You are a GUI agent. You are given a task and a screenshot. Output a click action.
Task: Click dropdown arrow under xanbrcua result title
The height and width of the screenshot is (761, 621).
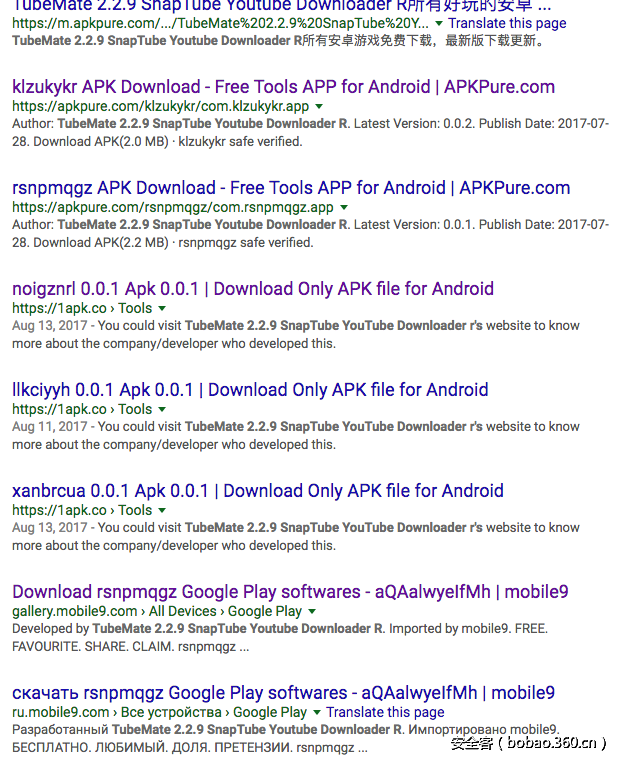(162, 510)
